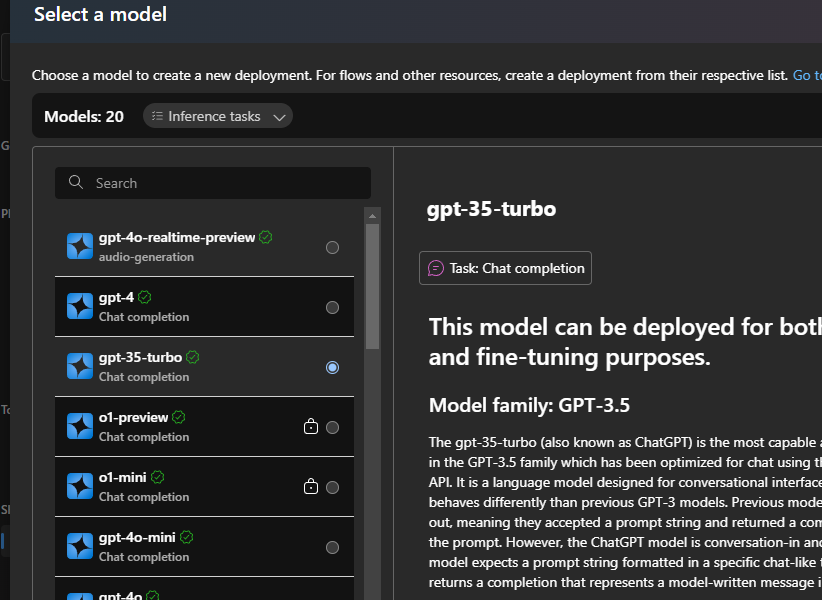Click the o1-mini model icon
This screenshot has height=600, width=822.
80,486
